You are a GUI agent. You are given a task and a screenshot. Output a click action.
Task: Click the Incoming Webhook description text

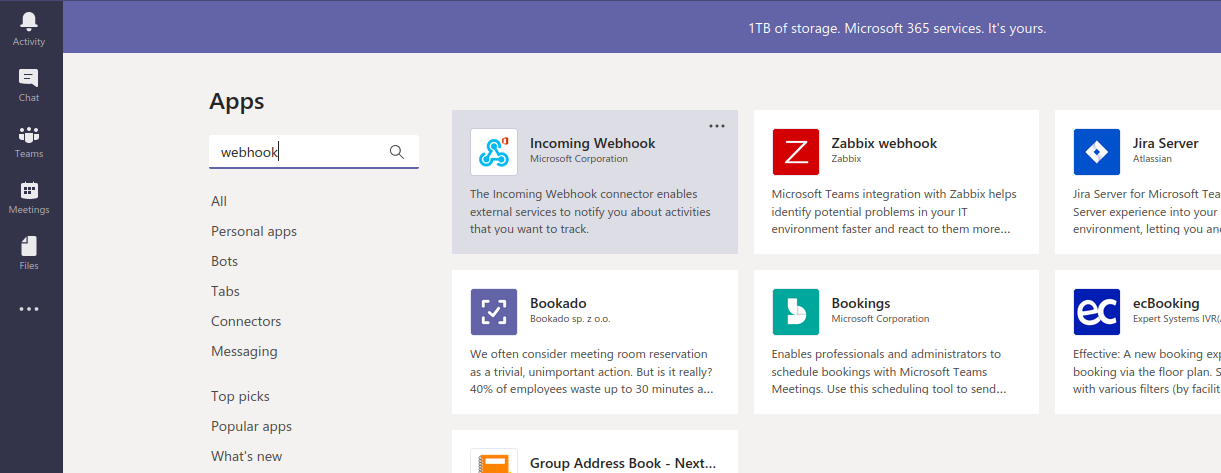(x=590, y=211)
